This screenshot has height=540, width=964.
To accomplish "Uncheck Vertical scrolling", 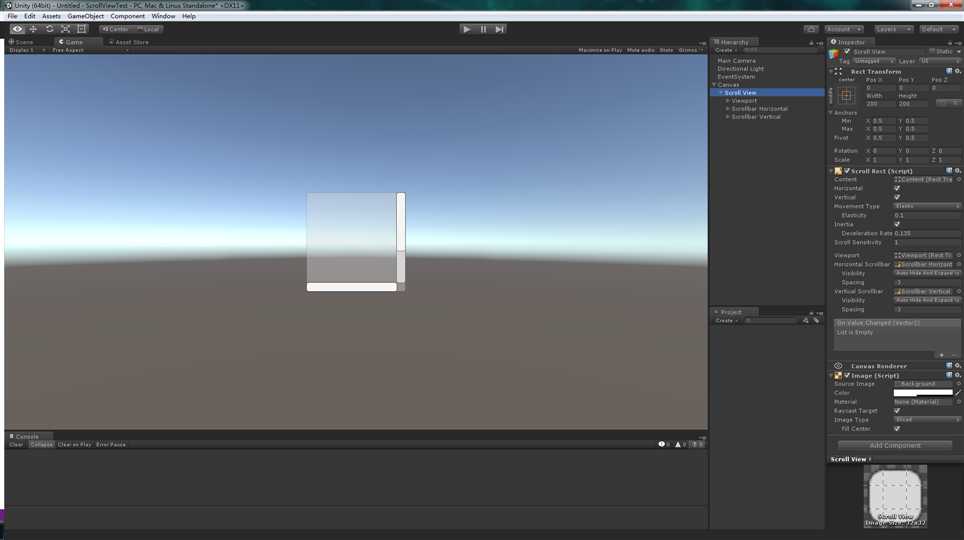I will (x=897, y=197).
